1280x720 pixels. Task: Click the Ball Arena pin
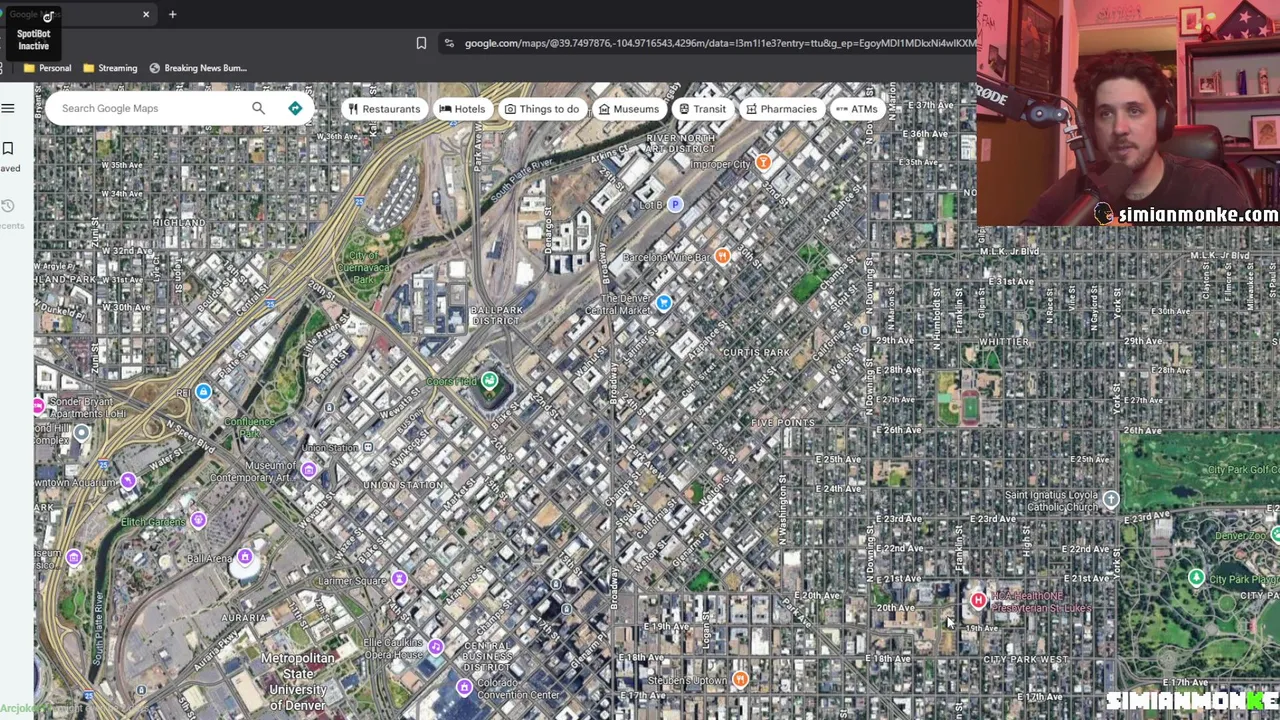point(244,558)
